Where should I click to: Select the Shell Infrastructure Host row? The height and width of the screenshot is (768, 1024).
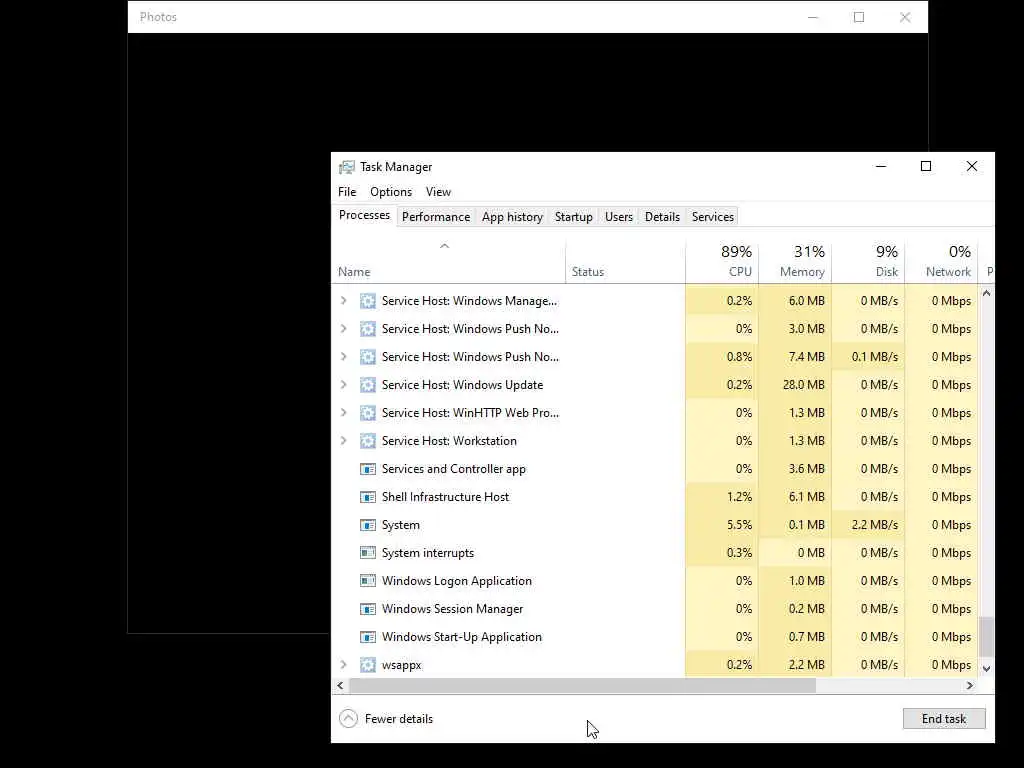(655, 497)
